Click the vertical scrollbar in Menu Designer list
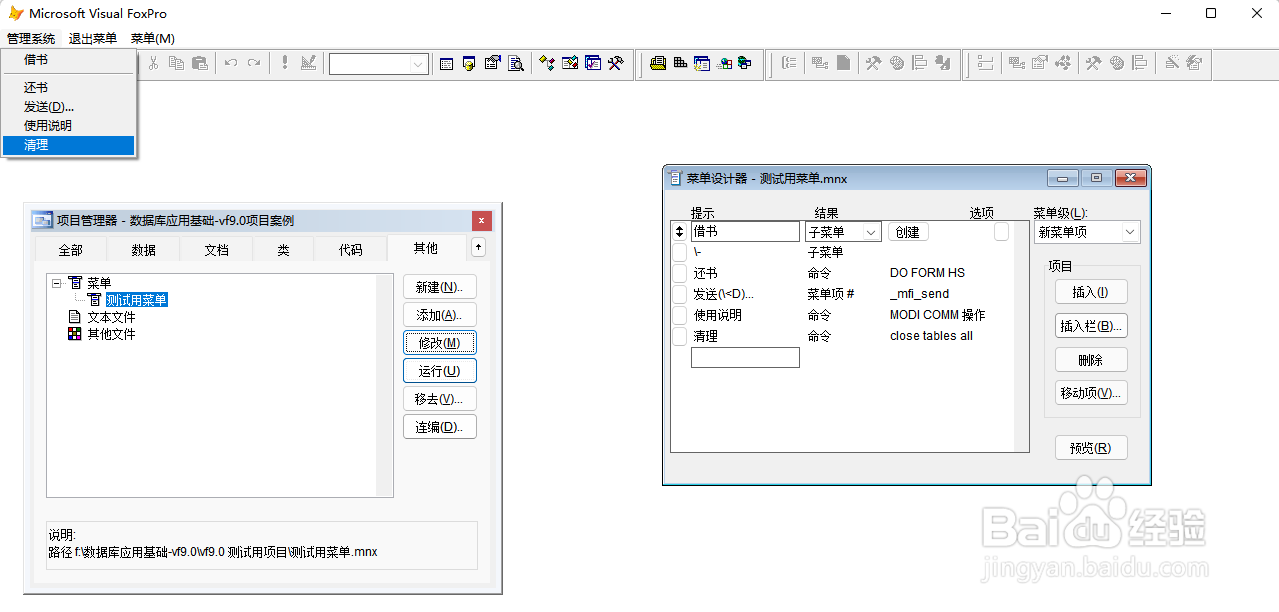The height and width of the screenshot is (612, 1279). pos(1021,336)
